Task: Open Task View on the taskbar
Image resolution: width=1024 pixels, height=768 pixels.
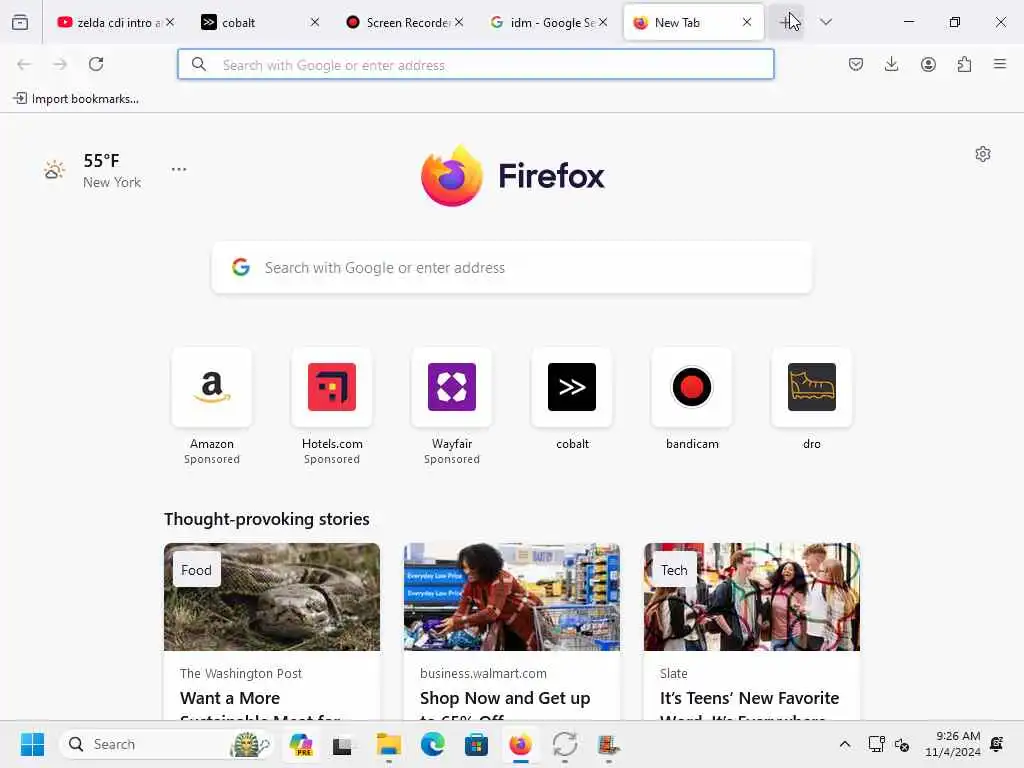Action: tap(342, 744)
